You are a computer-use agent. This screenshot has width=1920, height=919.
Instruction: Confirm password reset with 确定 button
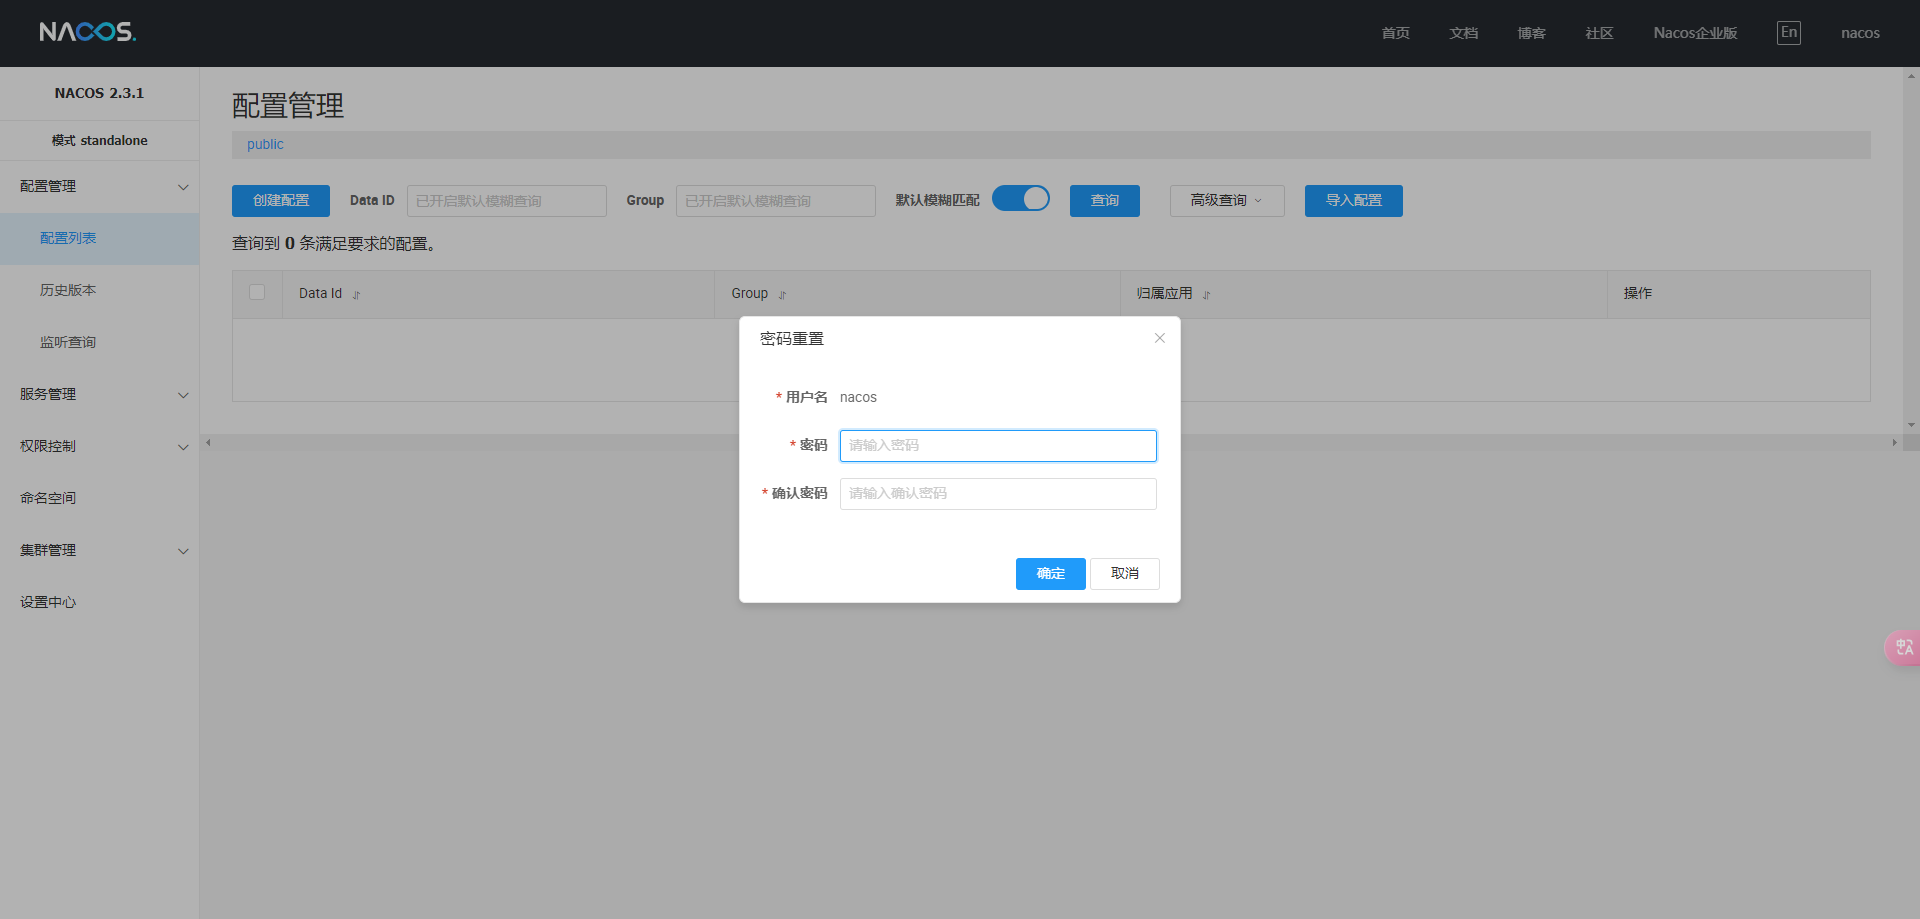pos(1050,574)
